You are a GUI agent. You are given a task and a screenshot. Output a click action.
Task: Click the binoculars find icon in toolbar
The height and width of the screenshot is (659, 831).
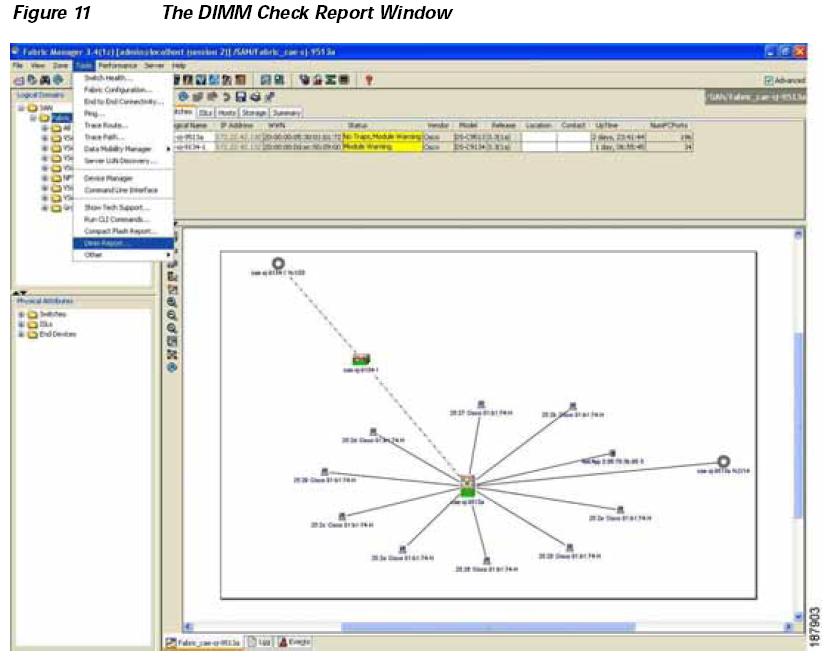(x=45, y=81)
